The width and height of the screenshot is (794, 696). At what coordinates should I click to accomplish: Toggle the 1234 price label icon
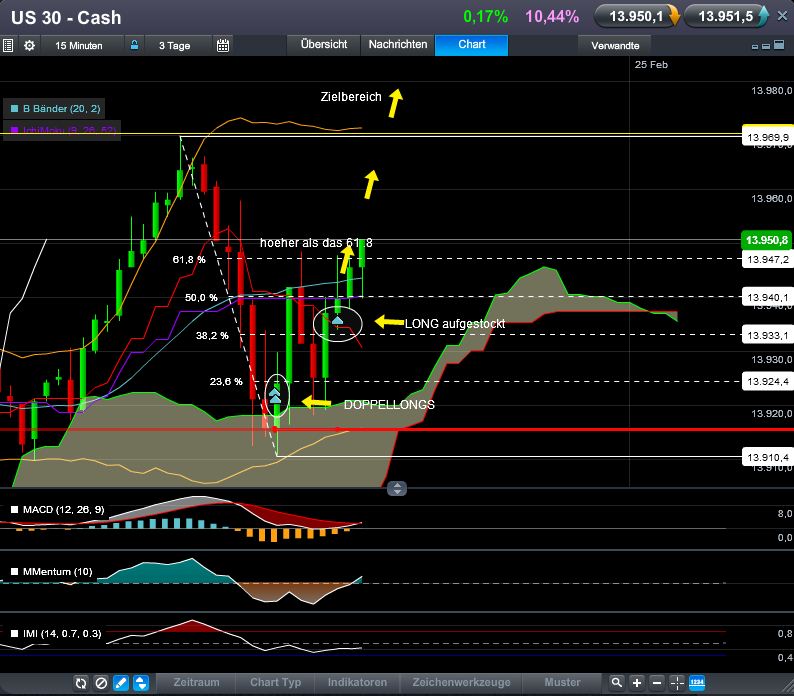click(x=697, y=683)
